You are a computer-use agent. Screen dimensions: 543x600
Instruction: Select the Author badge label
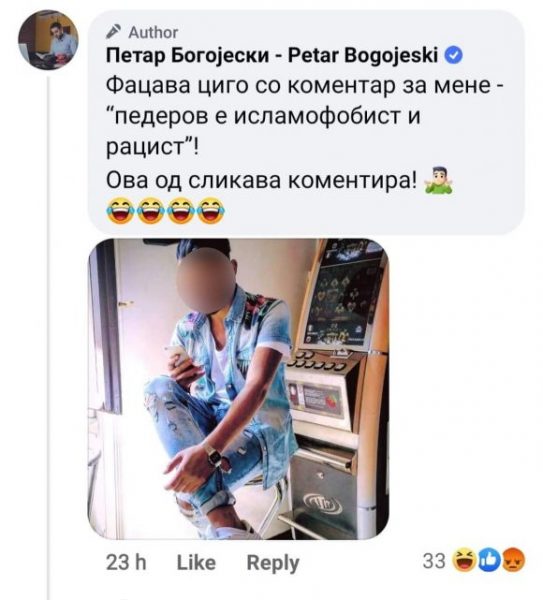153,33
